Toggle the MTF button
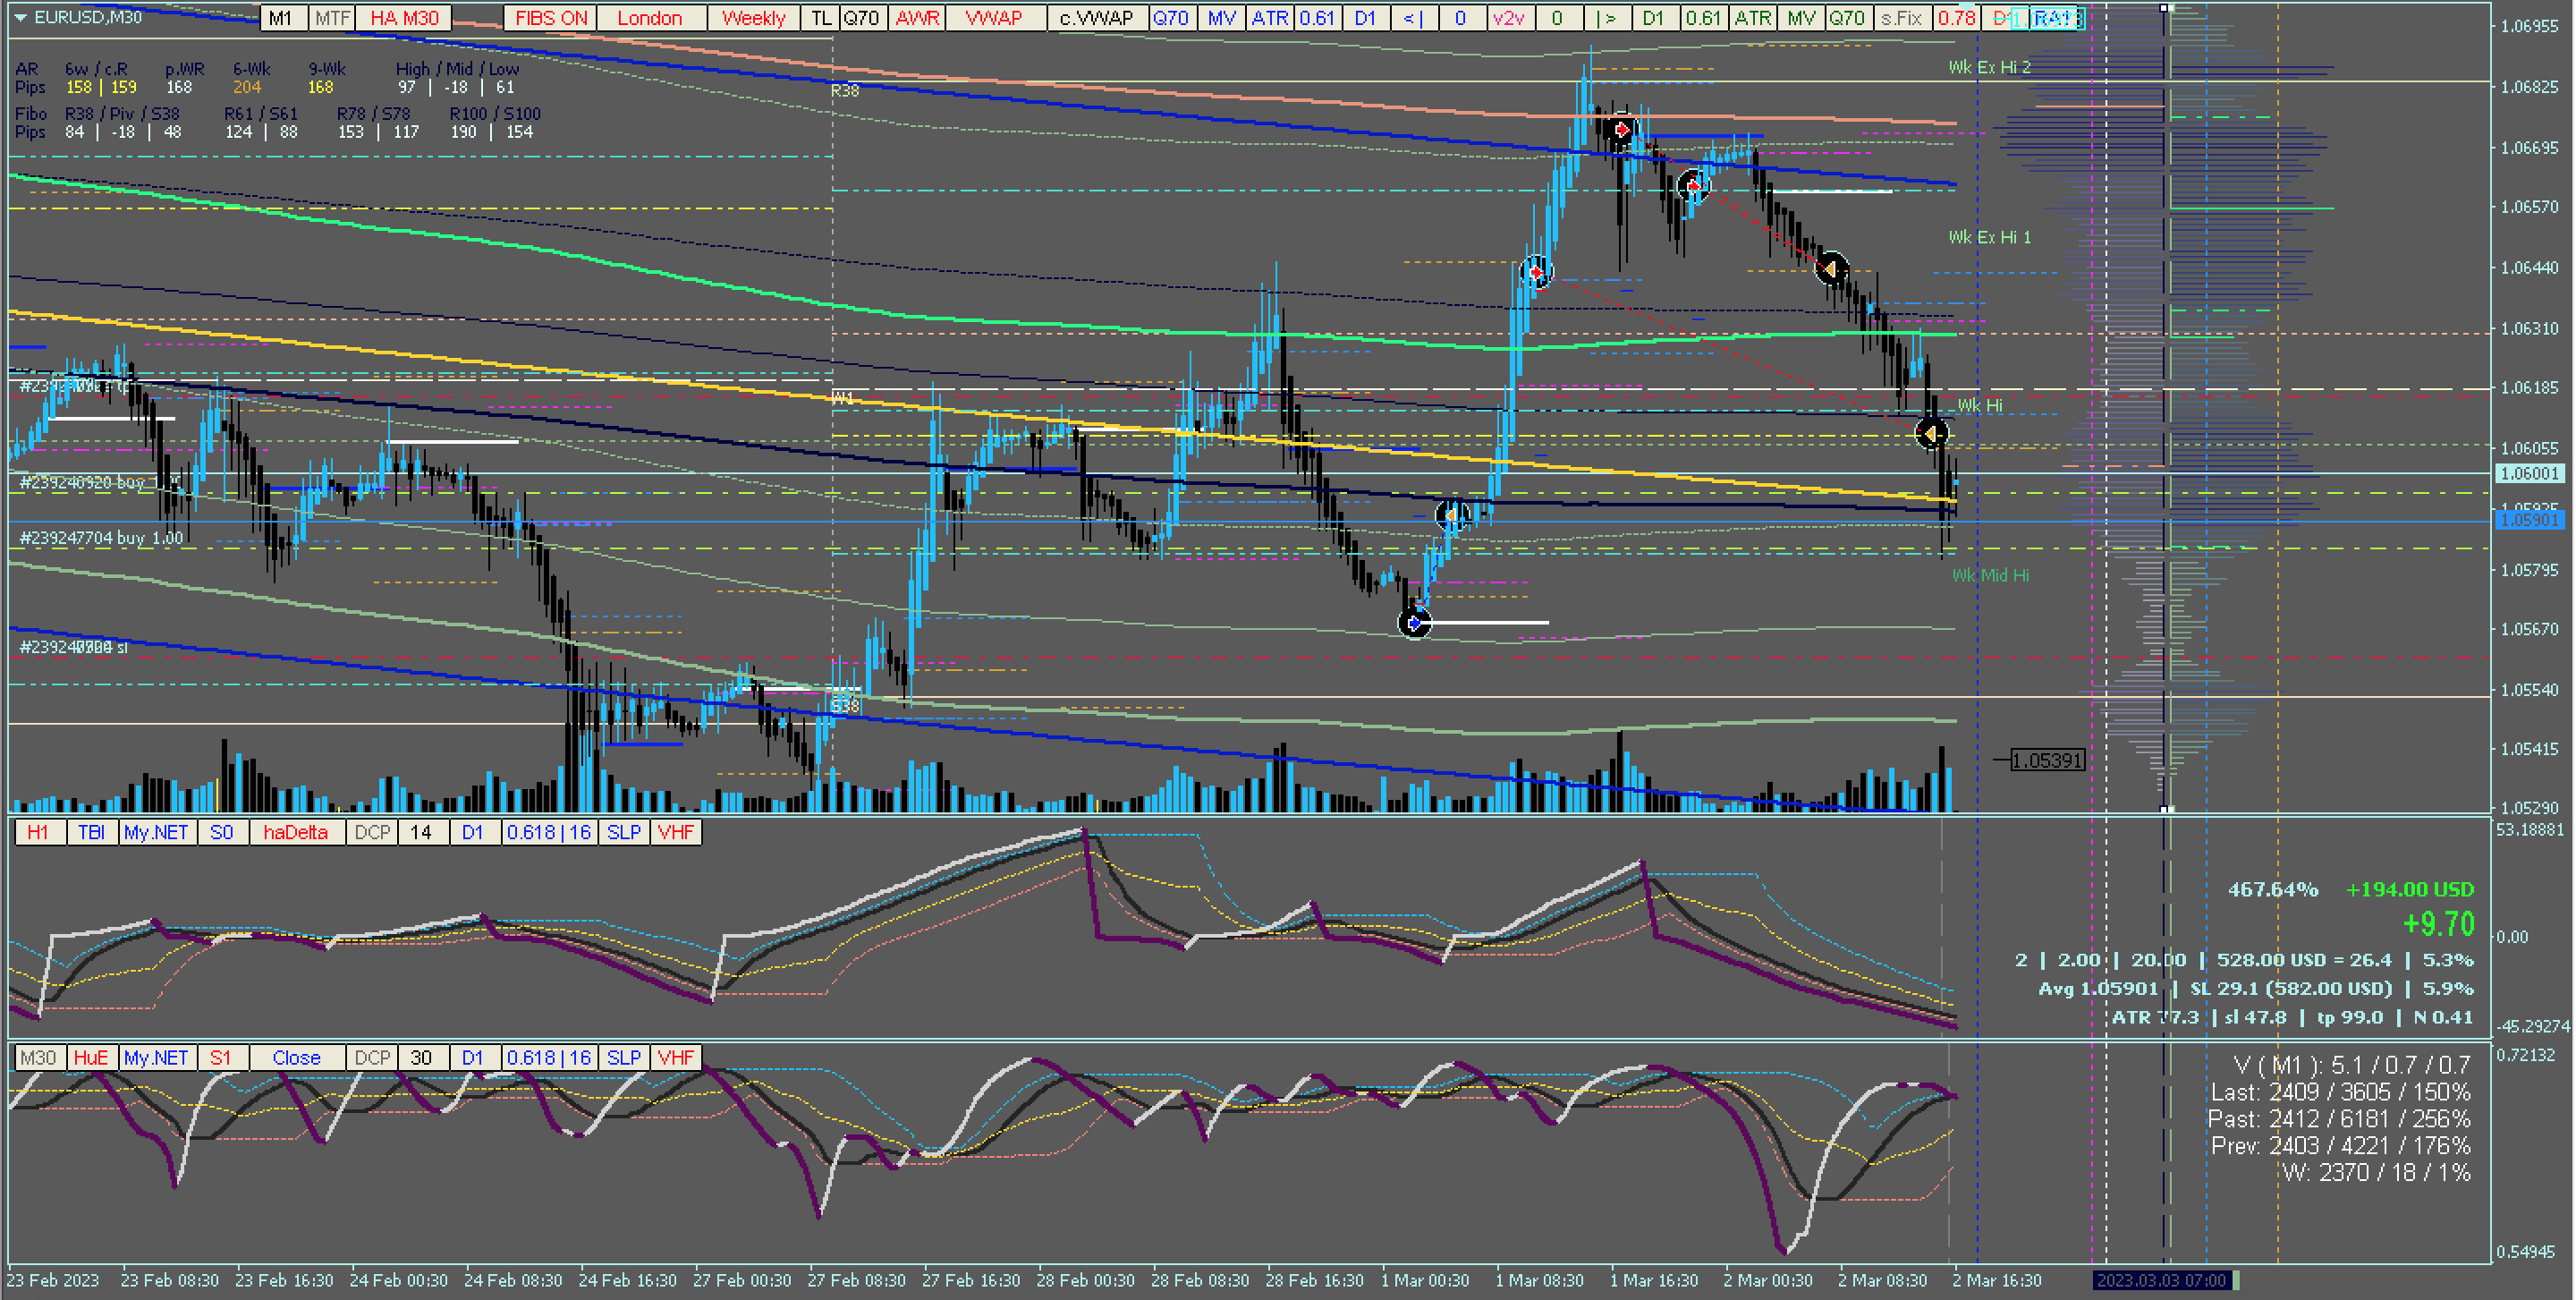 [x=332, y=18]
